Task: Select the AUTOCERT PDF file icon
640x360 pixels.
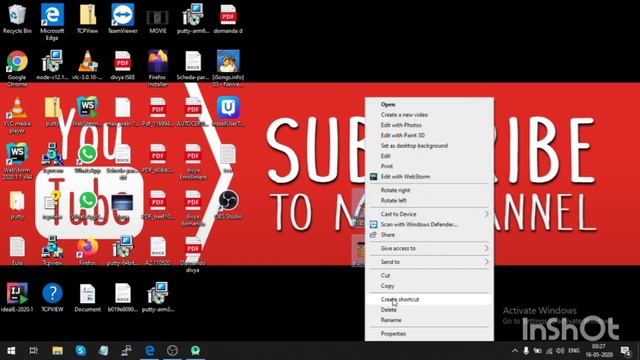Action: pos(193,112)
